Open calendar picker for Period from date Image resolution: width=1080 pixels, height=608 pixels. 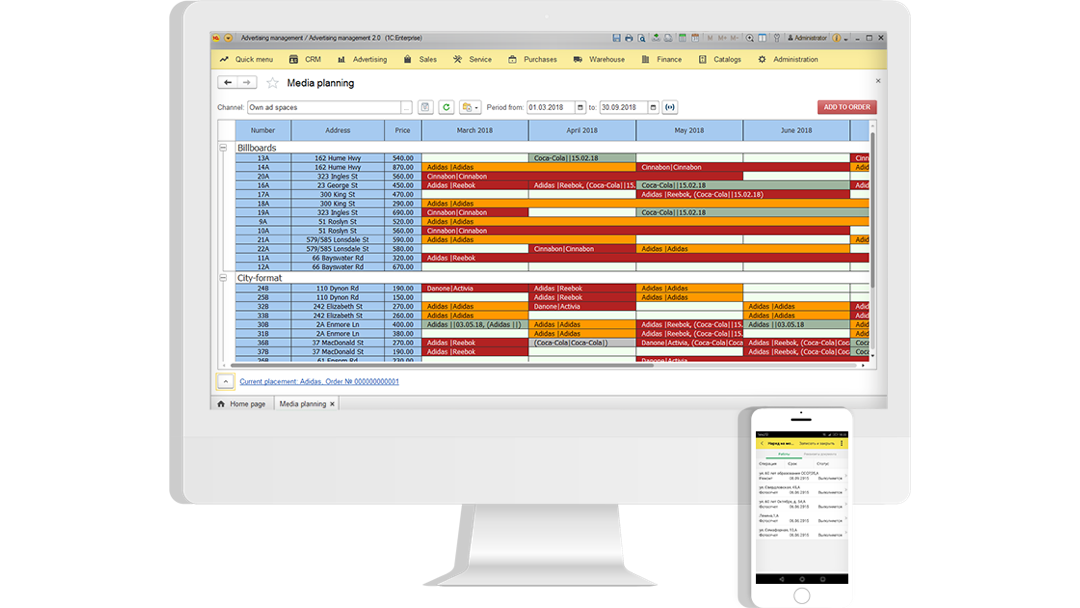coord(580,107)
